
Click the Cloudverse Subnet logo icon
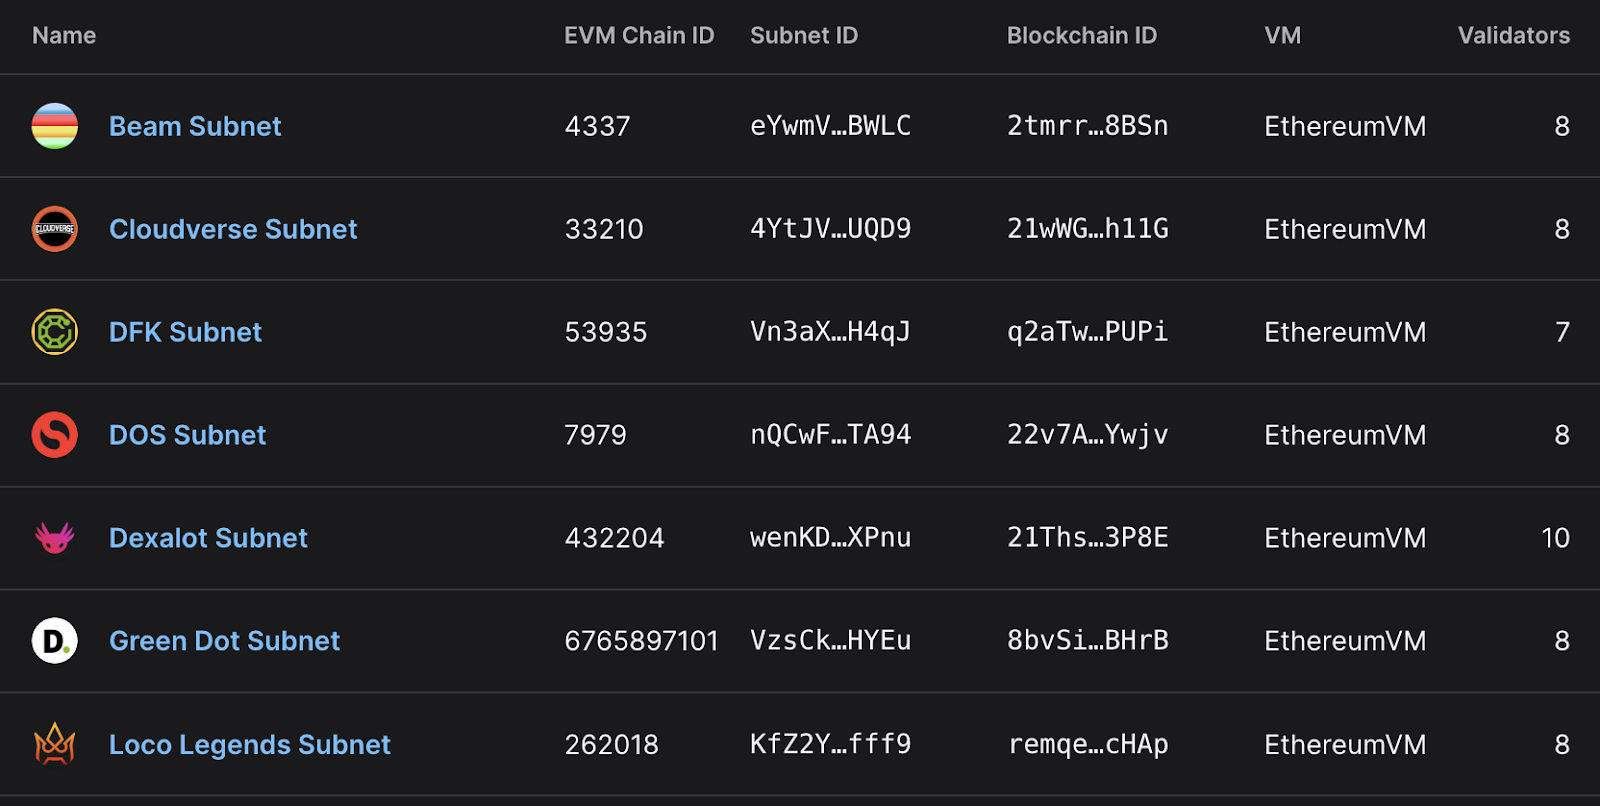coord(55,229)
